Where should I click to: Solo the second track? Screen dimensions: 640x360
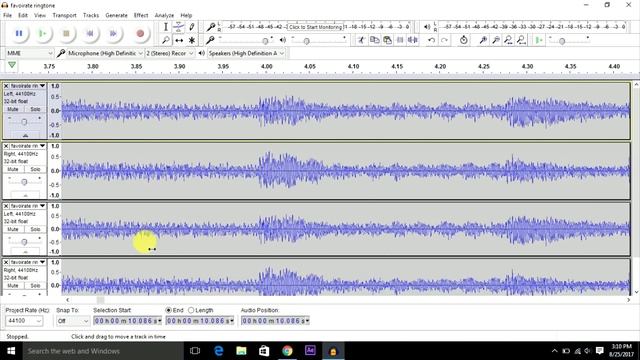[35, 169]
